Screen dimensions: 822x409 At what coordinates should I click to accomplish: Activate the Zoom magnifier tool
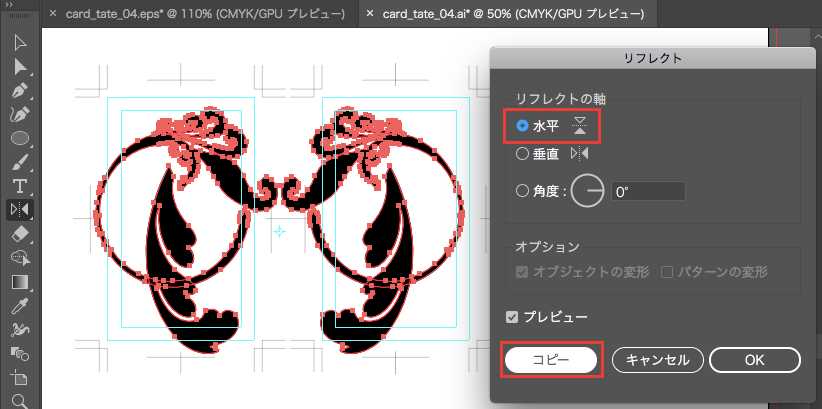[x=19, y=401]
